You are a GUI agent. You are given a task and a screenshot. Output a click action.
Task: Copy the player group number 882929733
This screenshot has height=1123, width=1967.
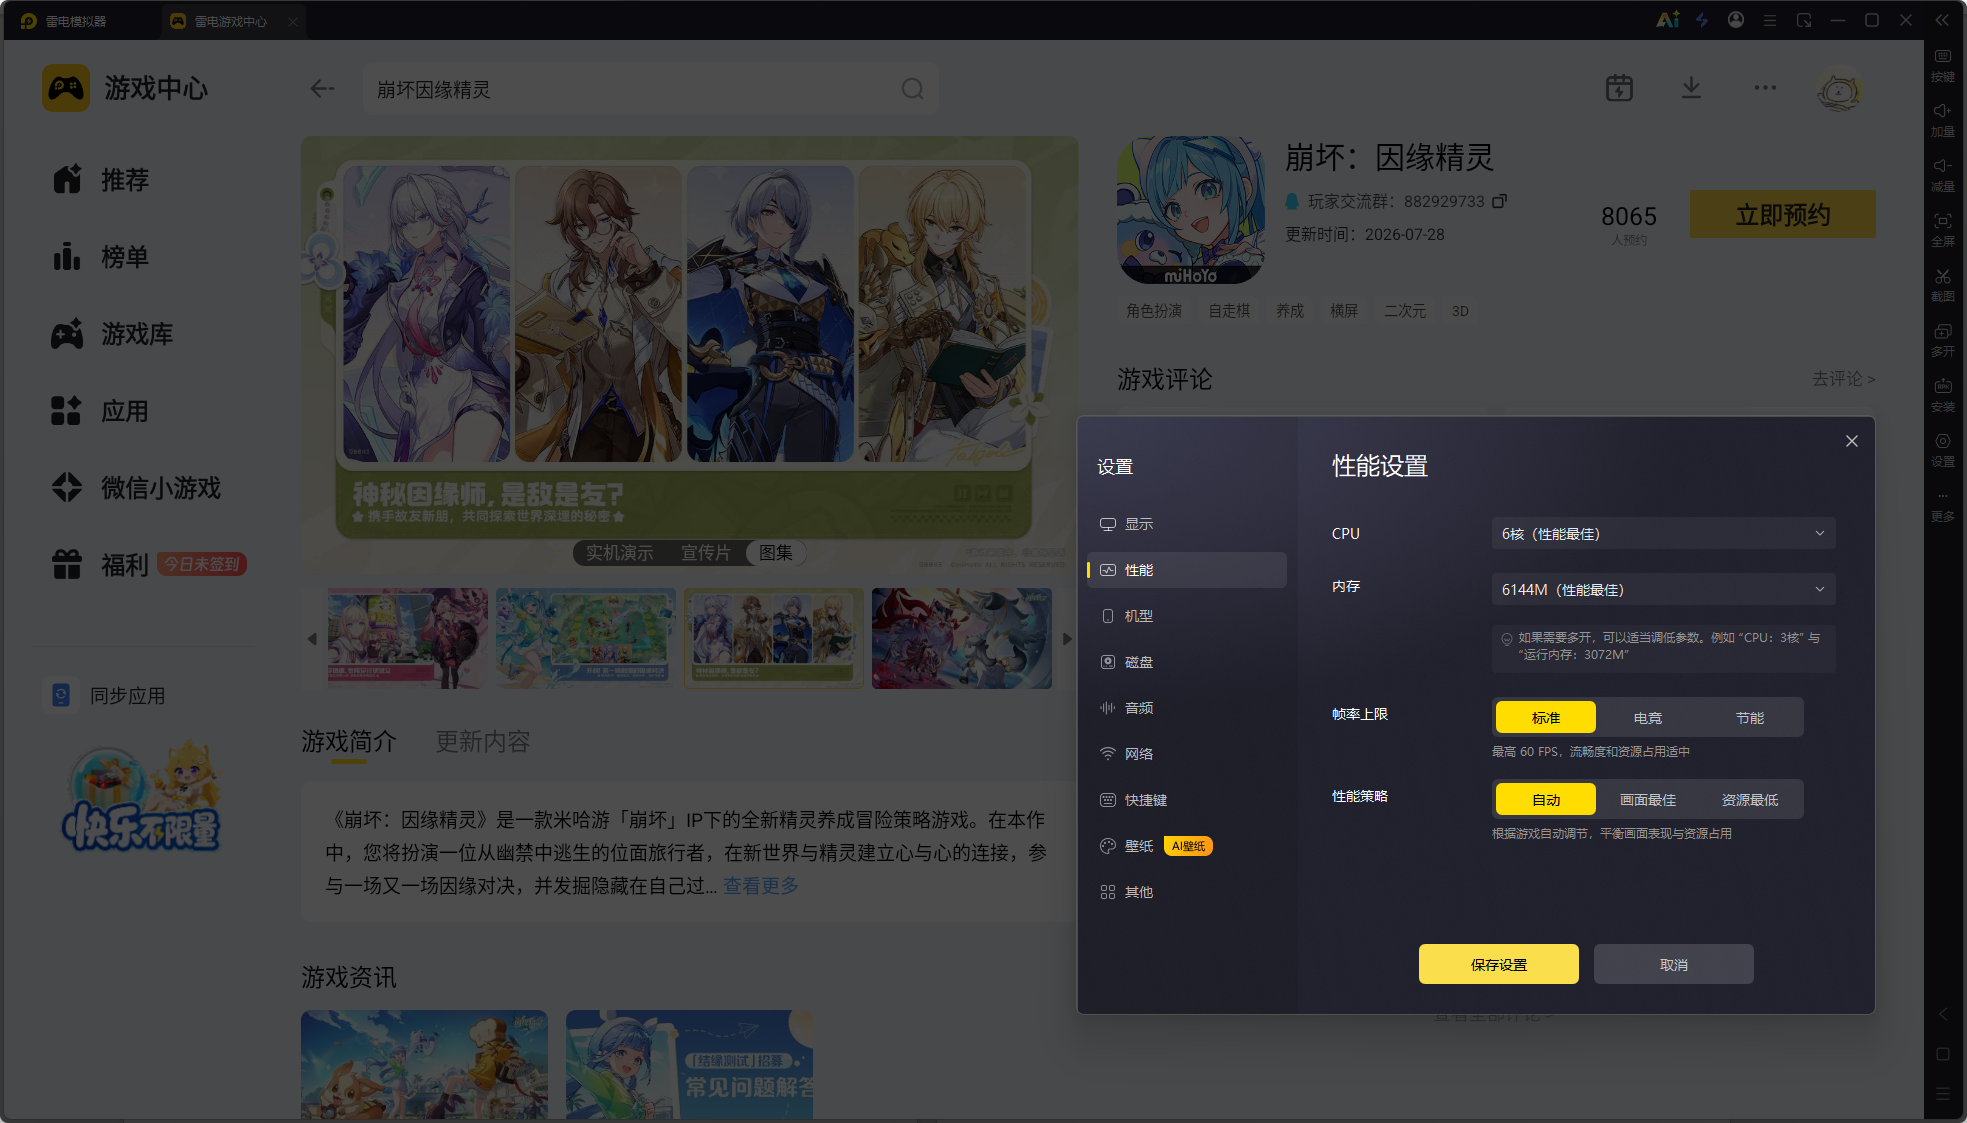point(1499,201)
